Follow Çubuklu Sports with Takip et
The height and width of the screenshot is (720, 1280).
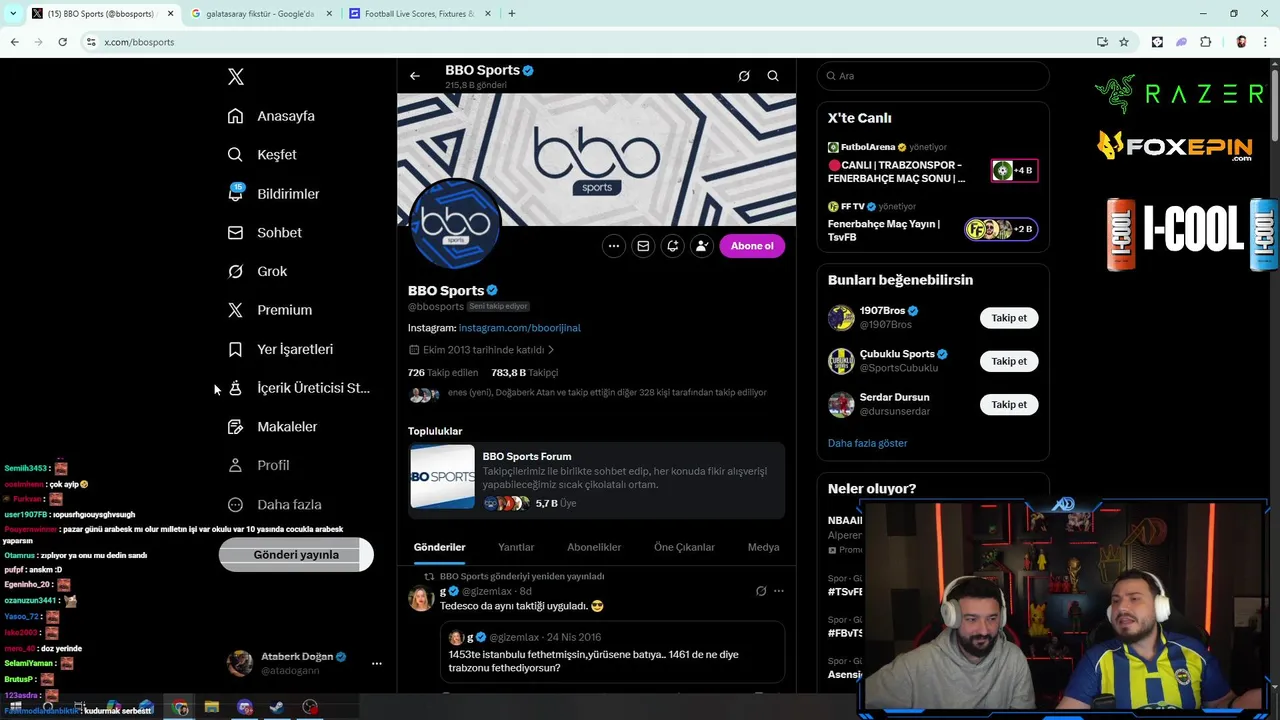coord(1009,361)
